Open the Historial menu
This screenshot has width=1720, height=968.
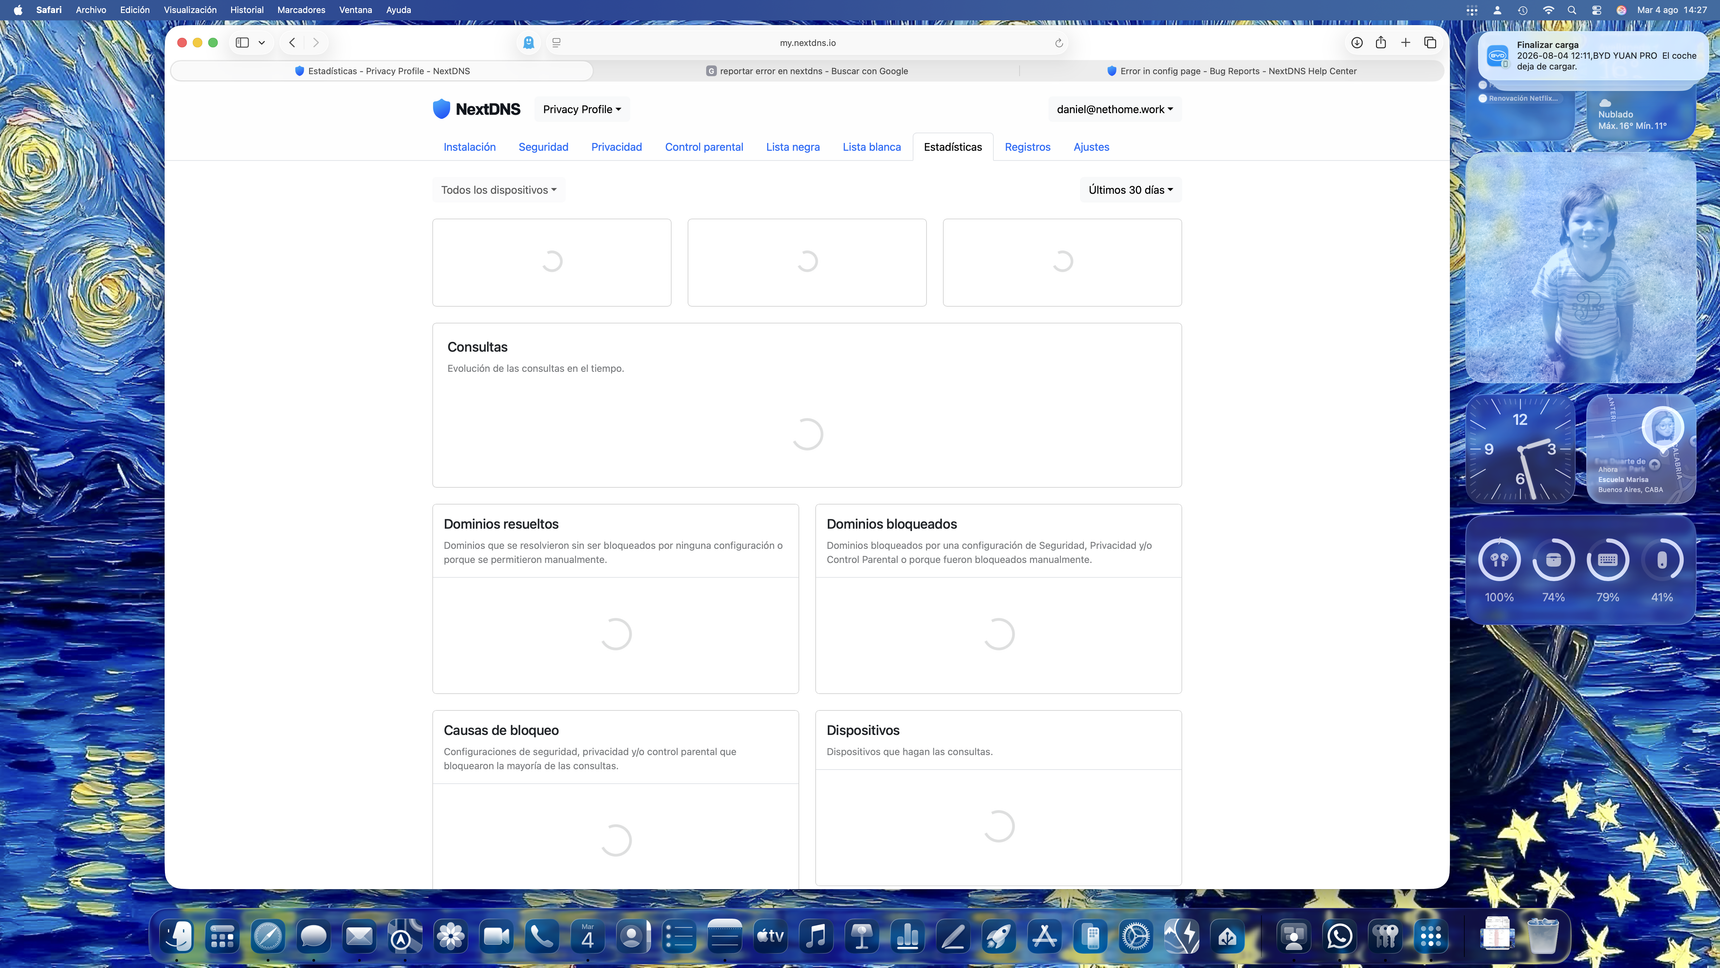[x=247, y=10]
